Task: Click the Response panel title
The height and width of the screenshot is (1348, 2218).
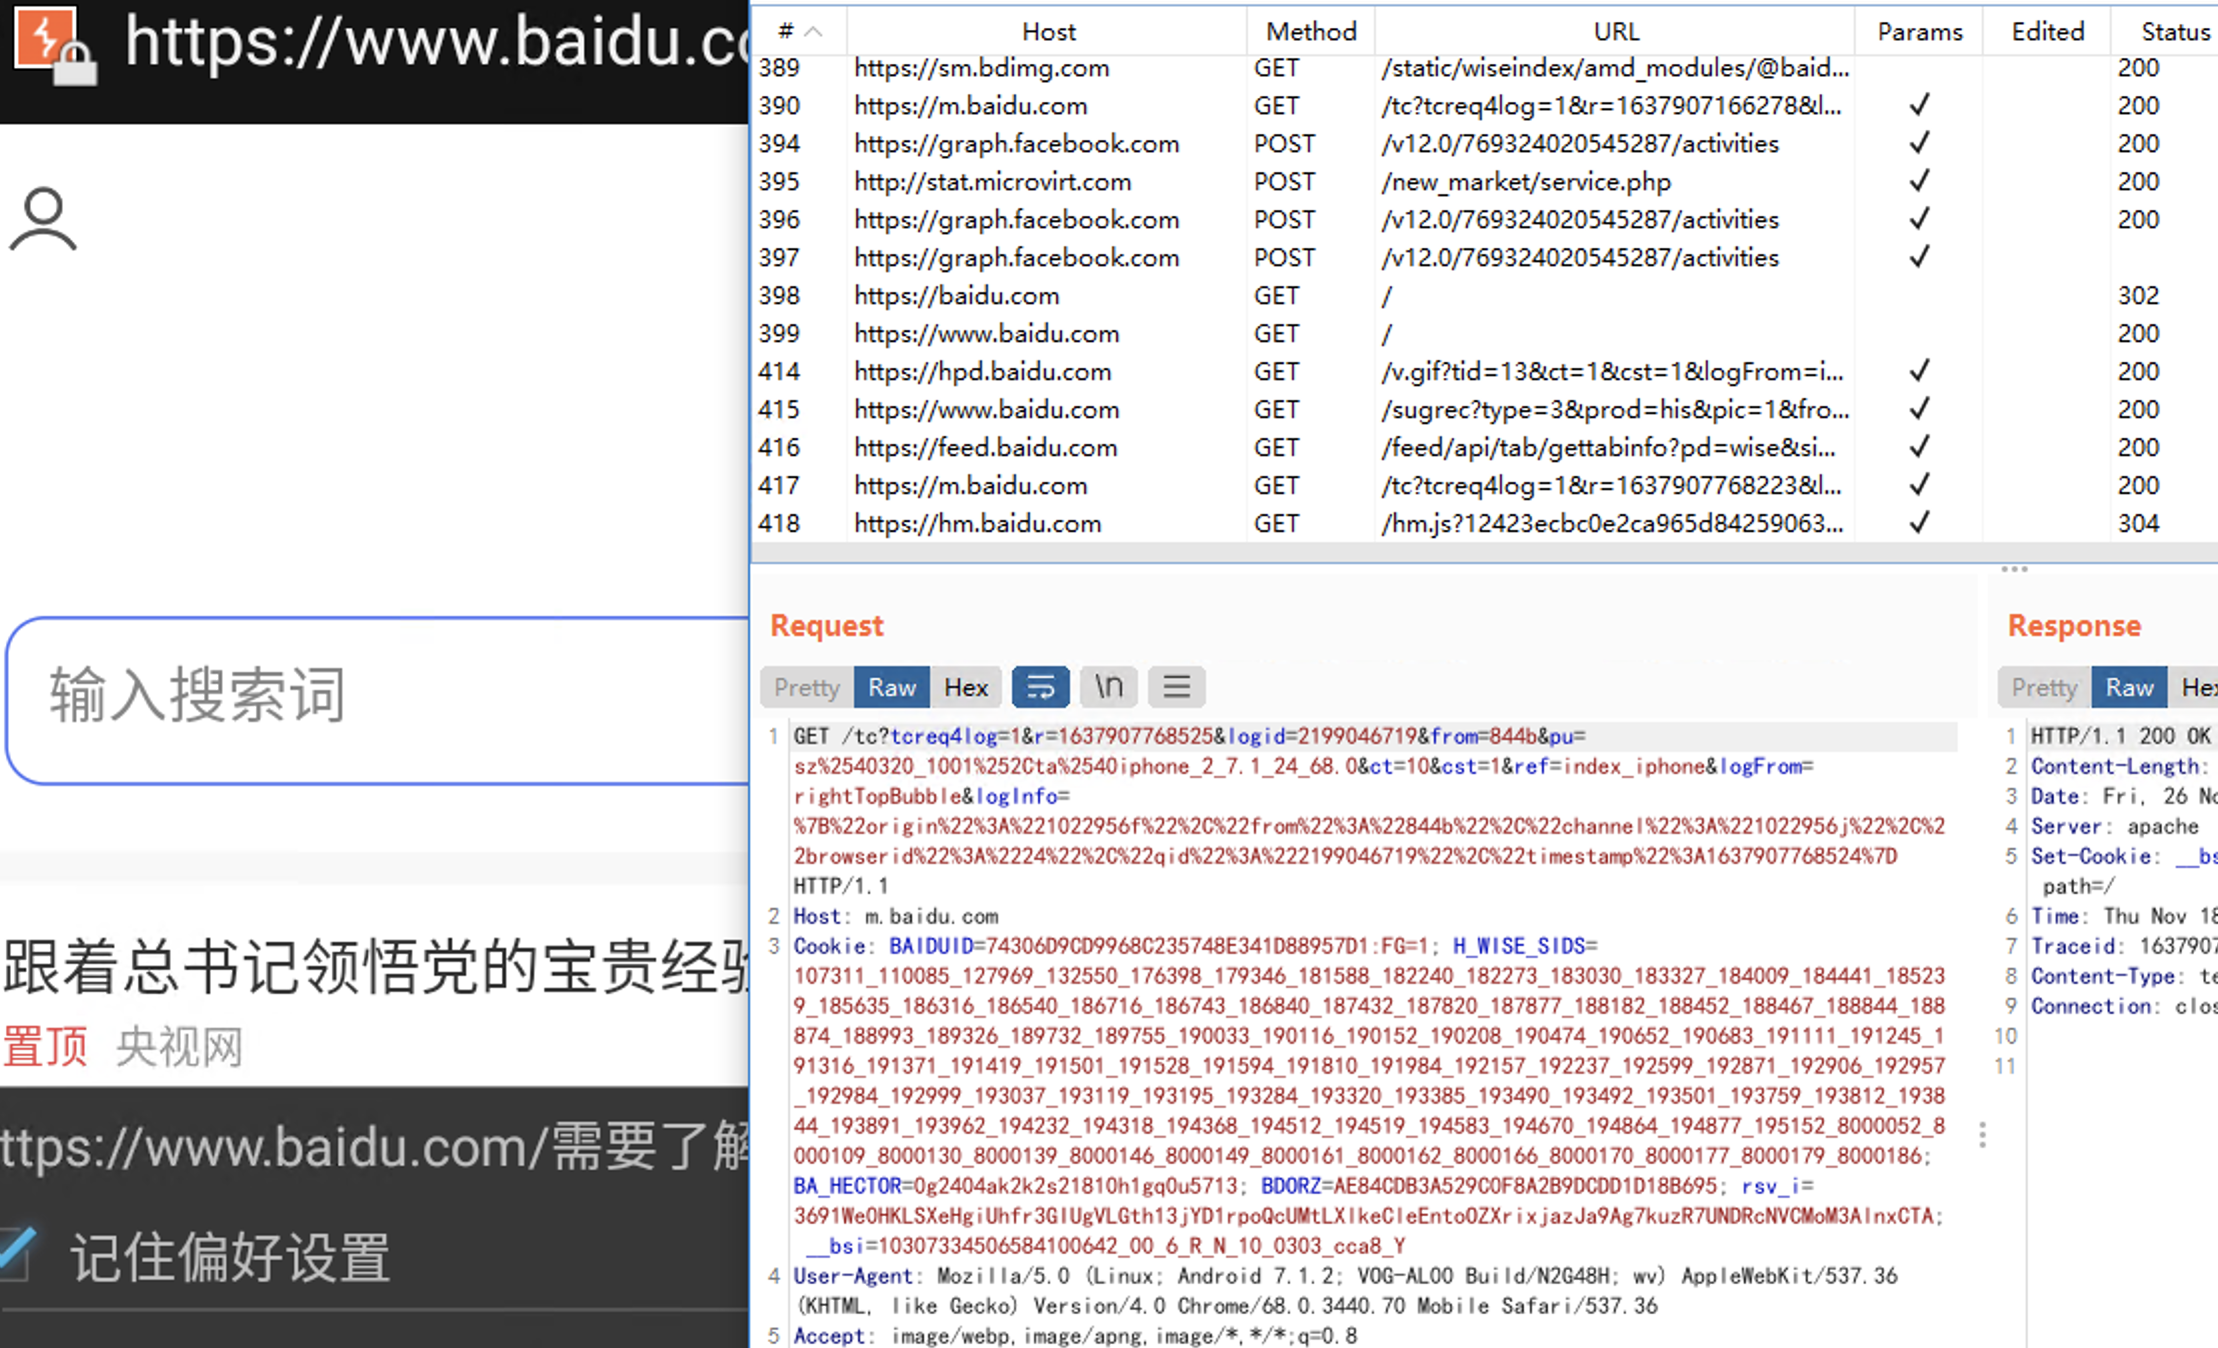Action: click(2074, 625)
